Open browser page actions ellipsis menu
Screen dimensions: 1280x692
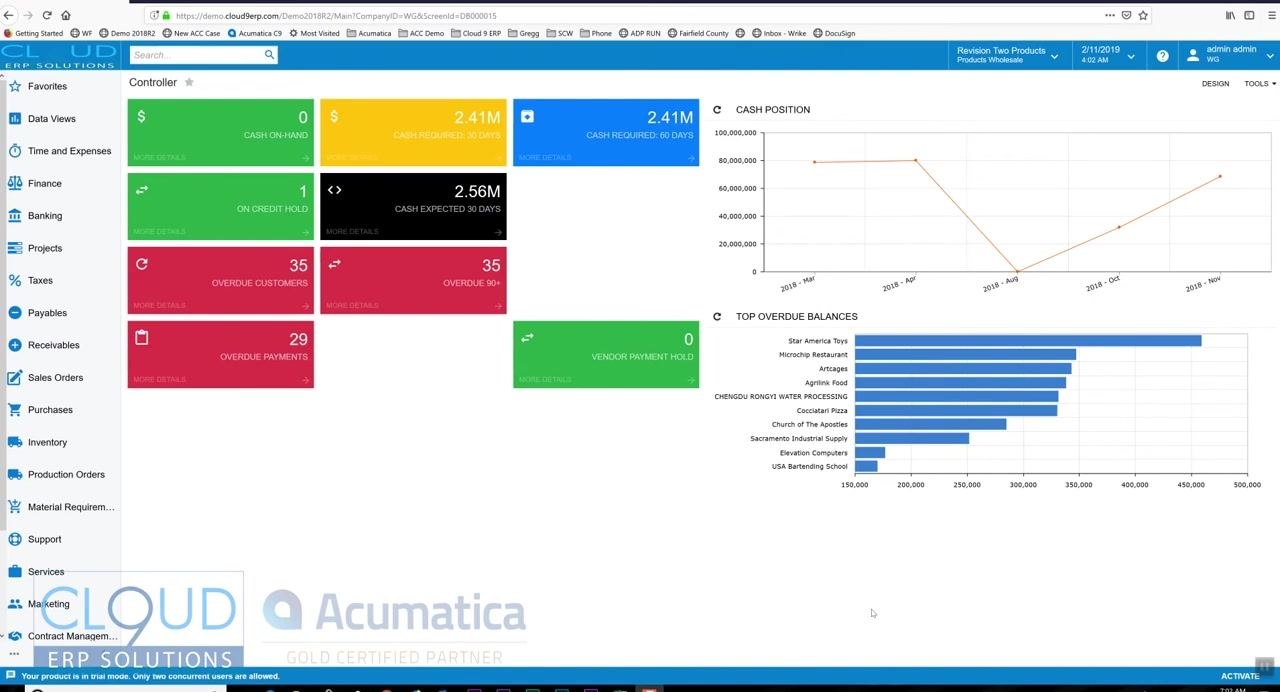(1110, 15)
